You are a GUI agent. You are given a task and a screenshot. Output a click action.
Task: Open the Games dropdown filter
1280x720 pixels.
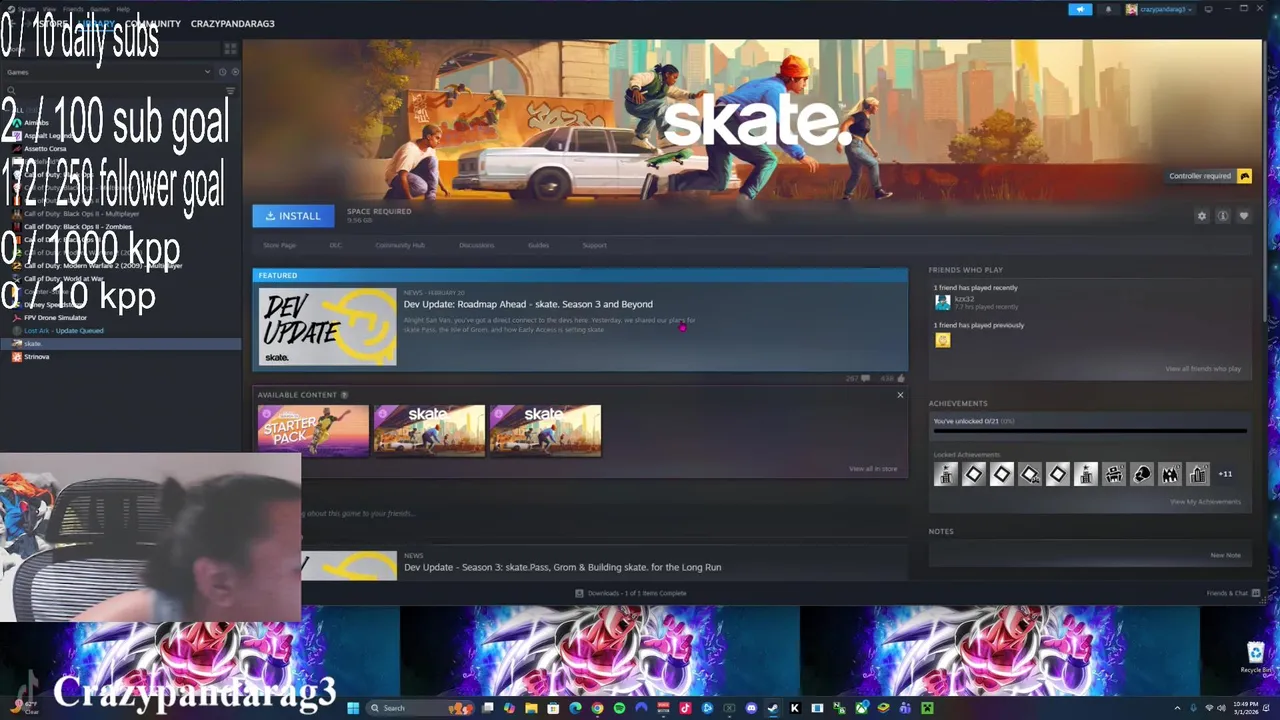click(107, 72)
